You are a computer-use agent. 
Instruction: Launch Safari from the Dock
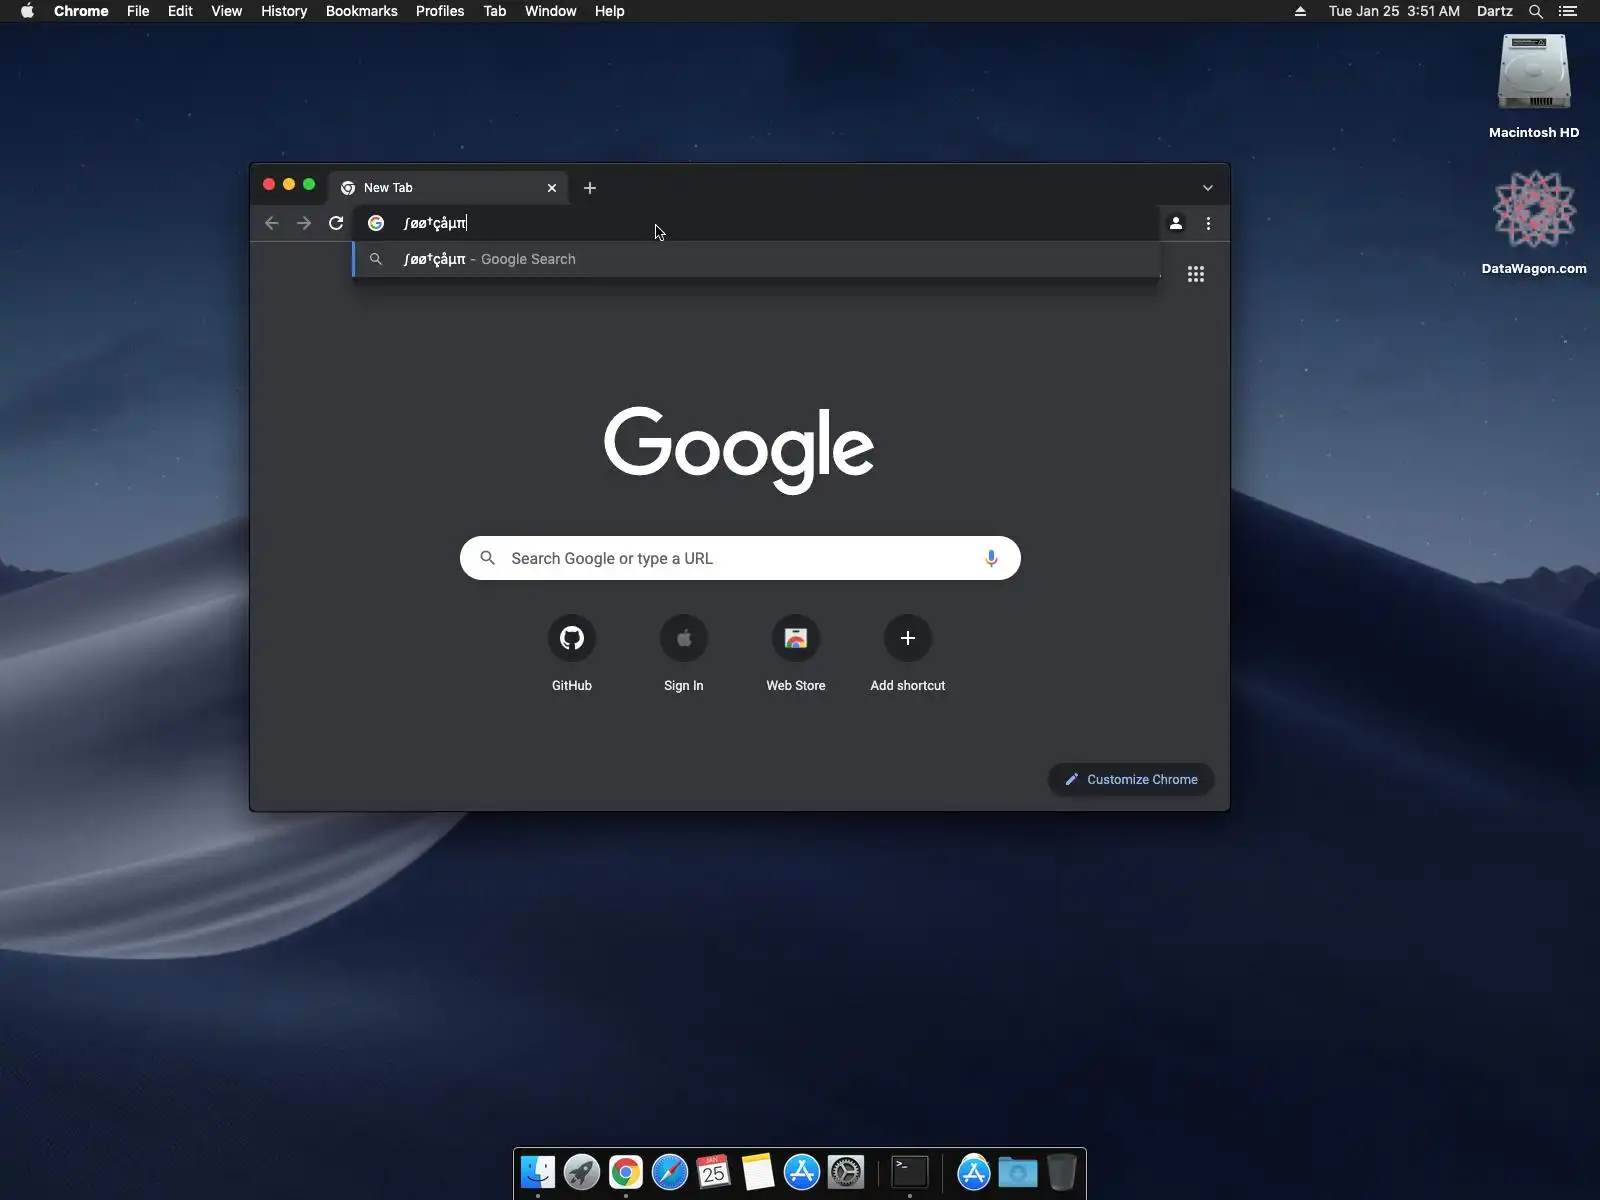click(x=670, y=1172)
